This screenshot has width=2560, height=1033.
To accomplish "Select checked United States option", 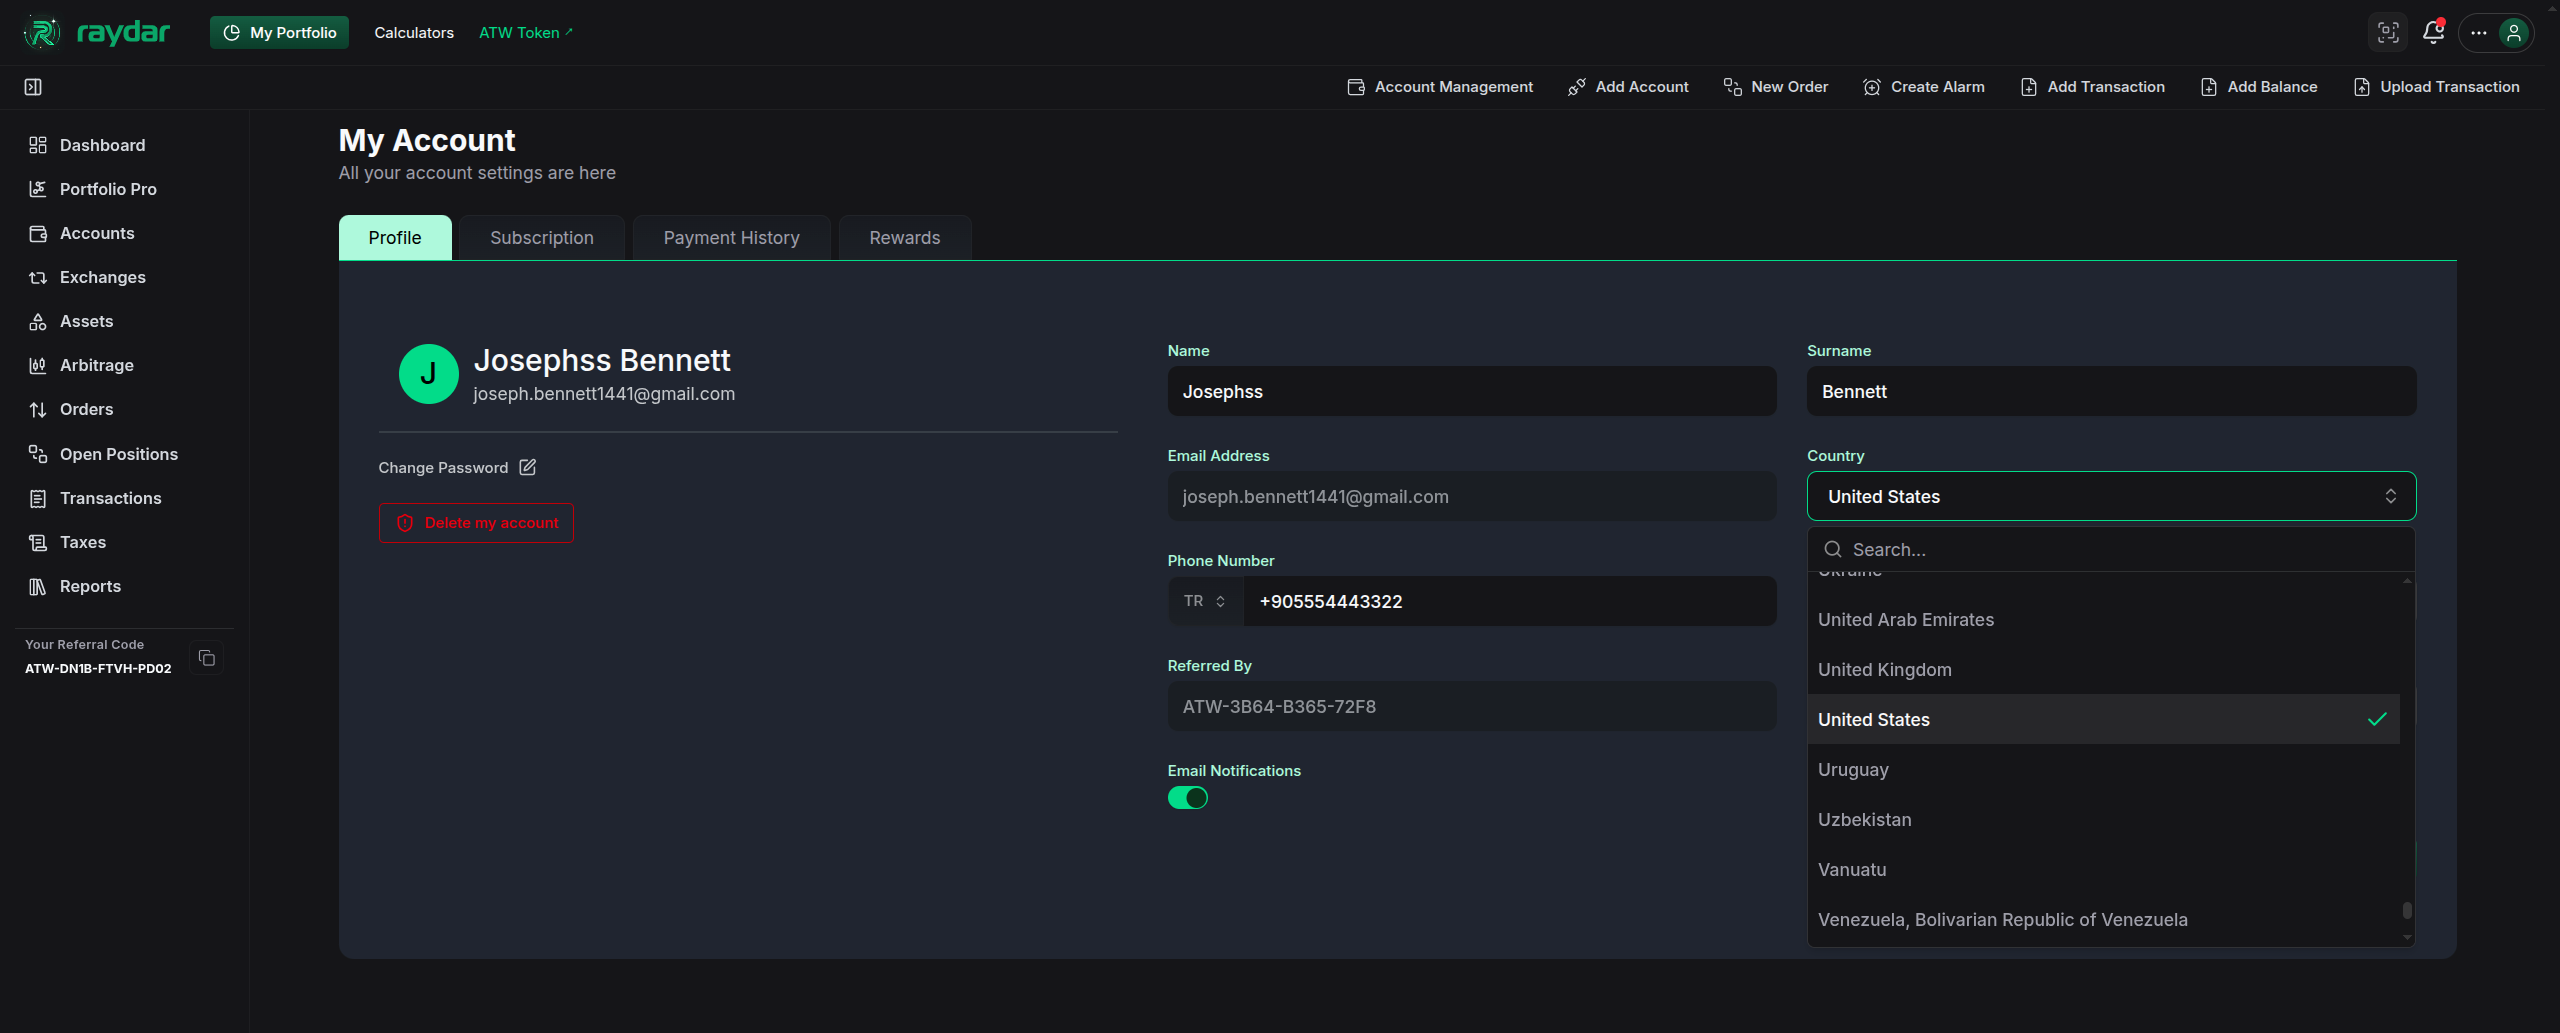I will pyautogui.click(x=2103, y=719).
